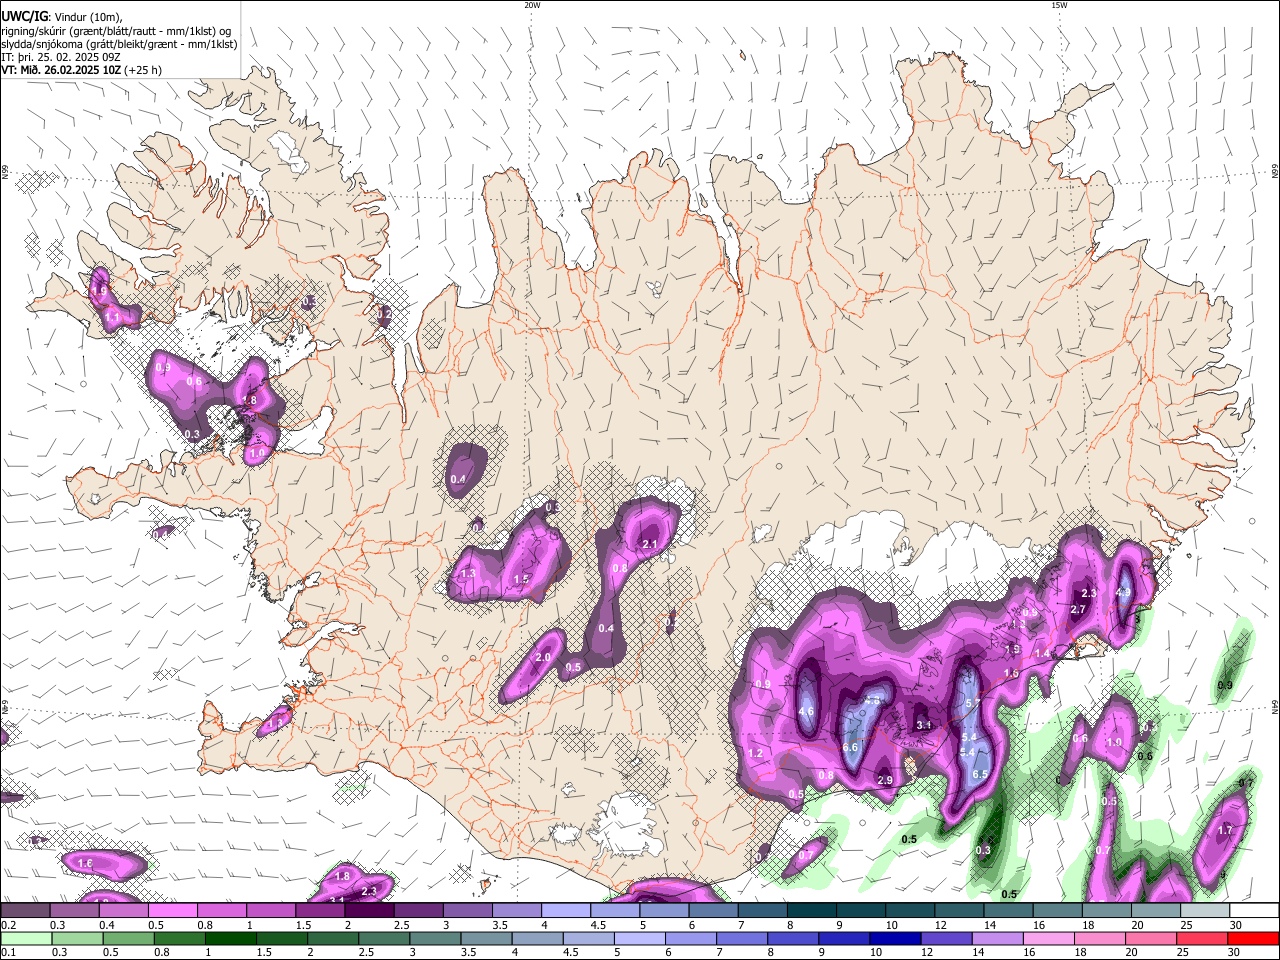This screenshot has width=1280, height=960.
Task: Click the 0.2 label under top legend row
Action: [8, 925]
